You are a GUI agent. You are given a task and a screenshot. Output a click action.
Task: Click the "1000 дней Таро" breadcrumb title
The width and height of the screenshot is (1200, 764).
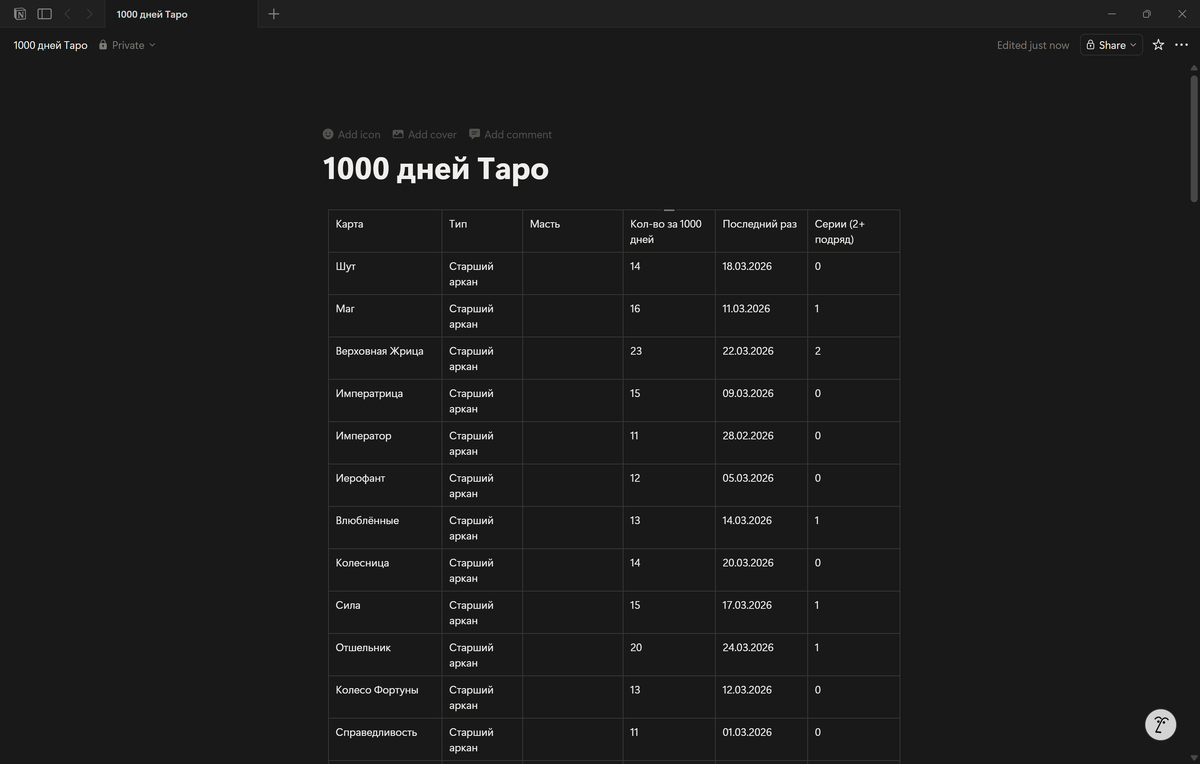[50, 45]
